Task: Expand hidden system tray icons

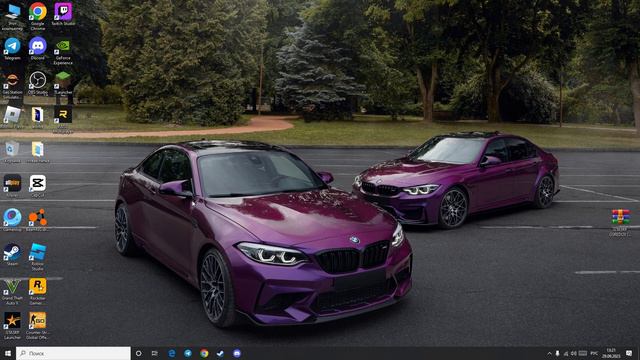Action: [549, 353]
